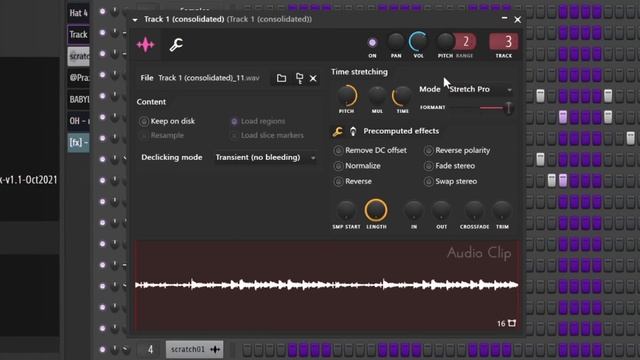
Task: Click the audio clip waveform preview
Action: coord(327,285)
